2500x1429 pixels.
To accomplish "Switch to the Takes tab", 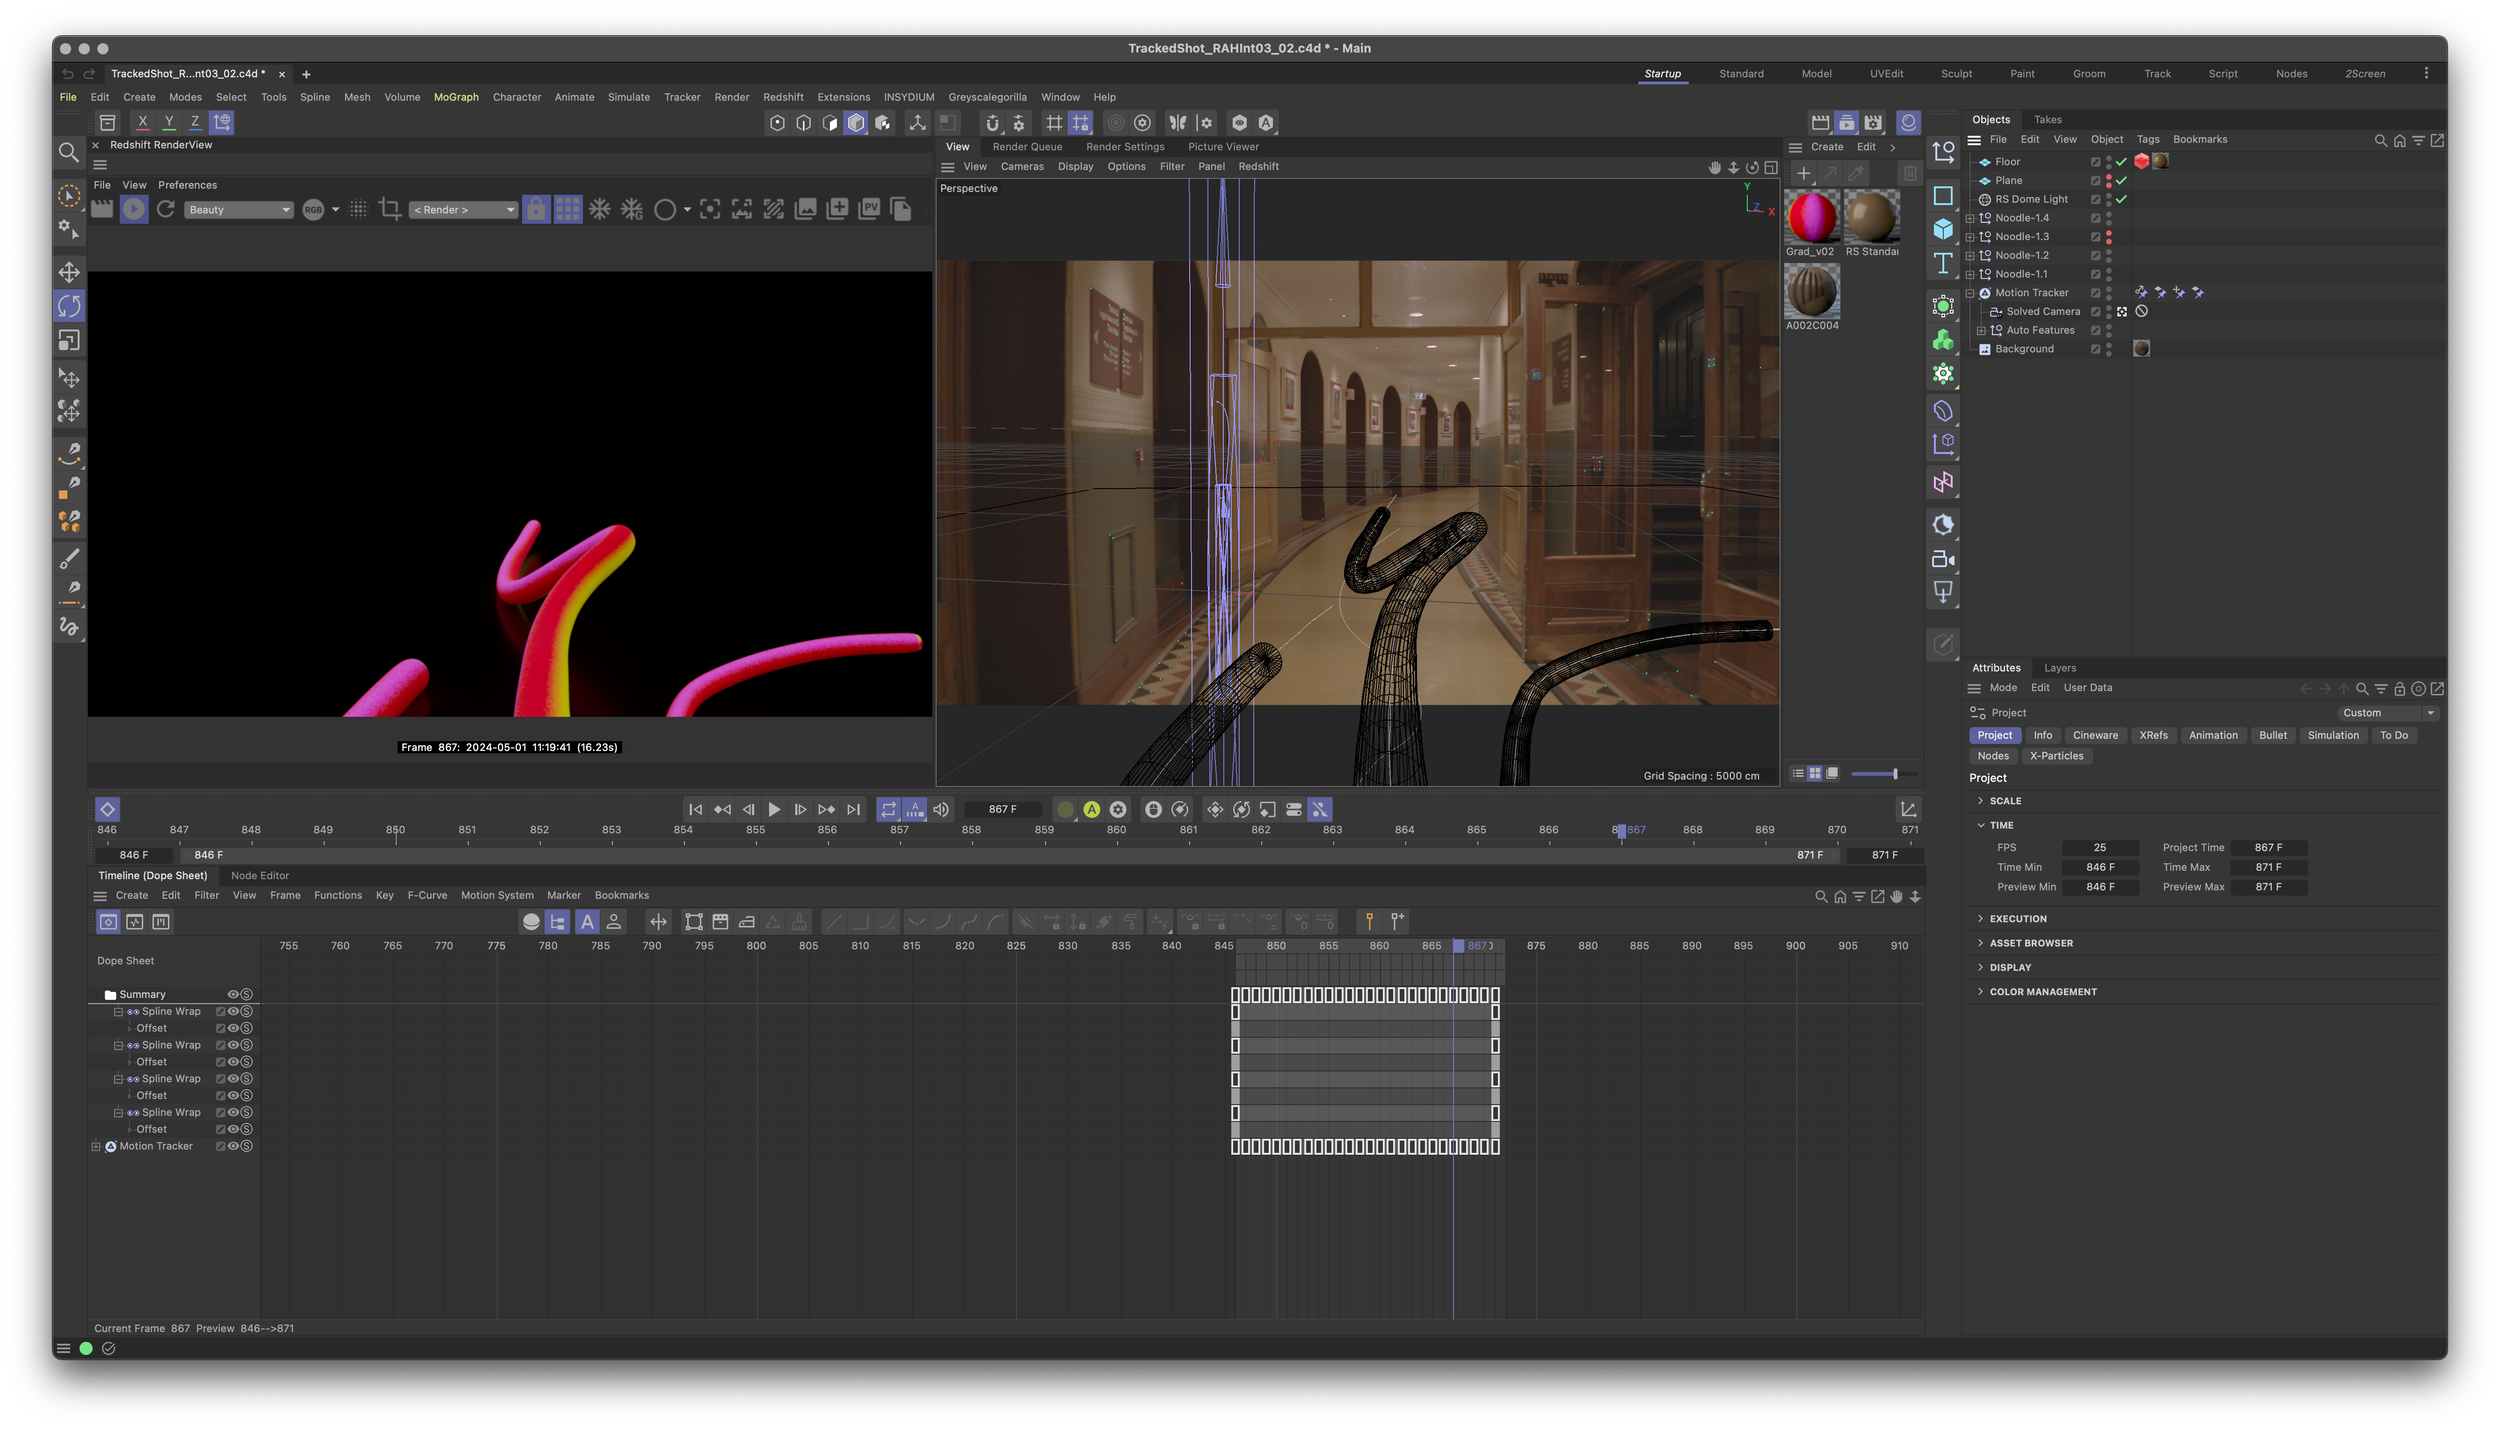I will point(2048,119).
